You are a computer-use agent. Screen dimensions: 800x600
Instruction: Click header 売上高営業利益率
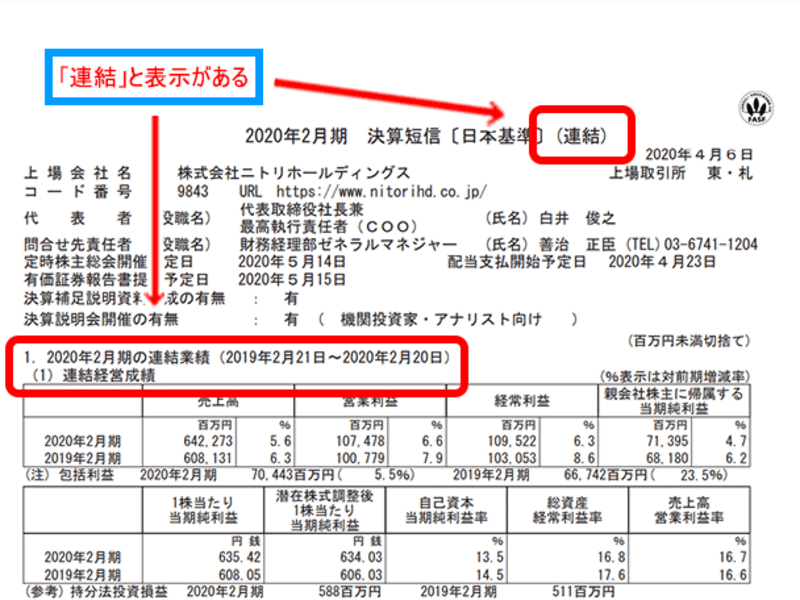coord(689,510)
